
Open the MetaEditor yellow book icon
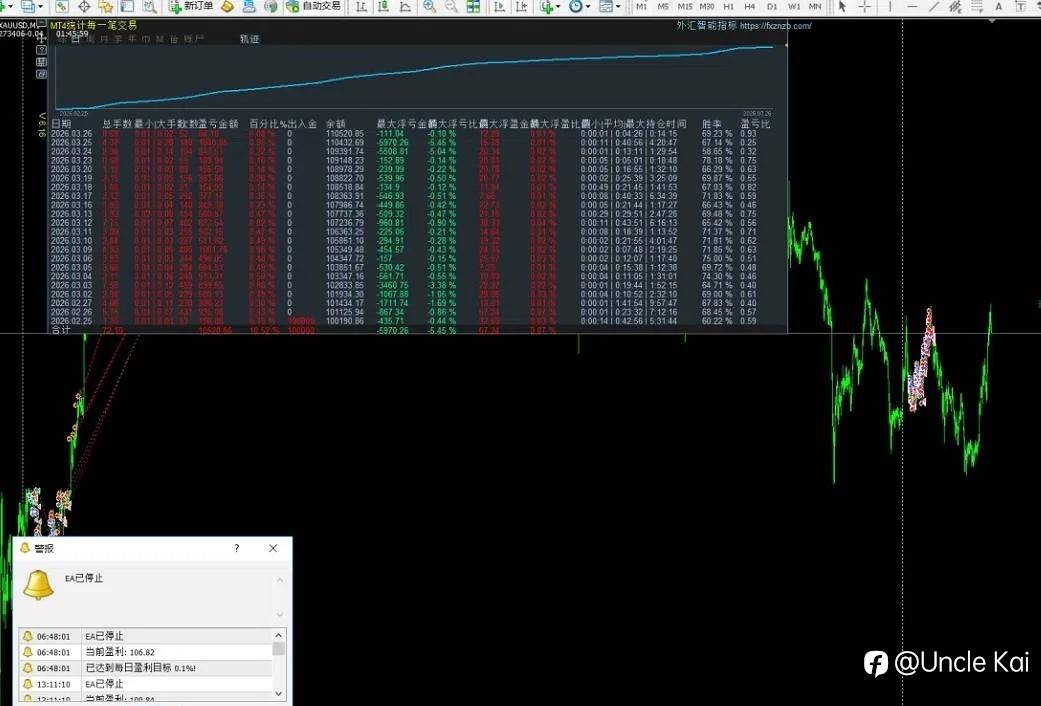click(228, 7)
